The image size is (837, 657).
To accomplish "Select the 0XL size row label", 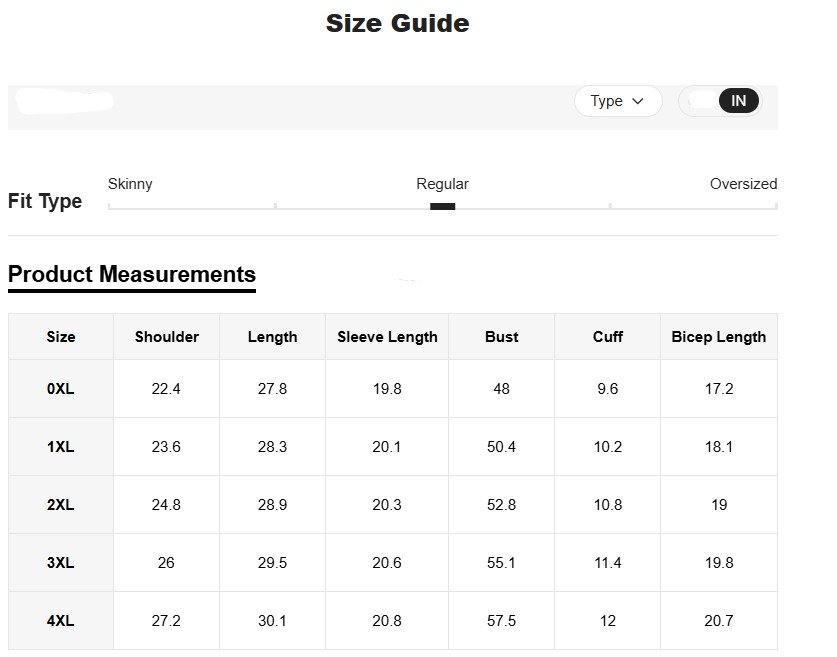I will [61, 389].
